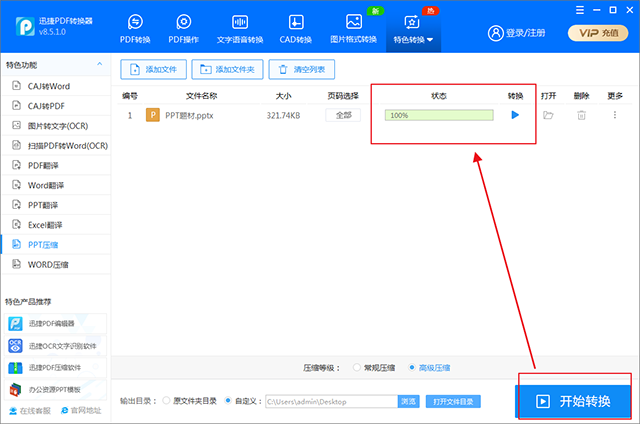Select CAJ转Word in sidebar
The height and width of the screenshot is (424, 640).
[56, 86]
